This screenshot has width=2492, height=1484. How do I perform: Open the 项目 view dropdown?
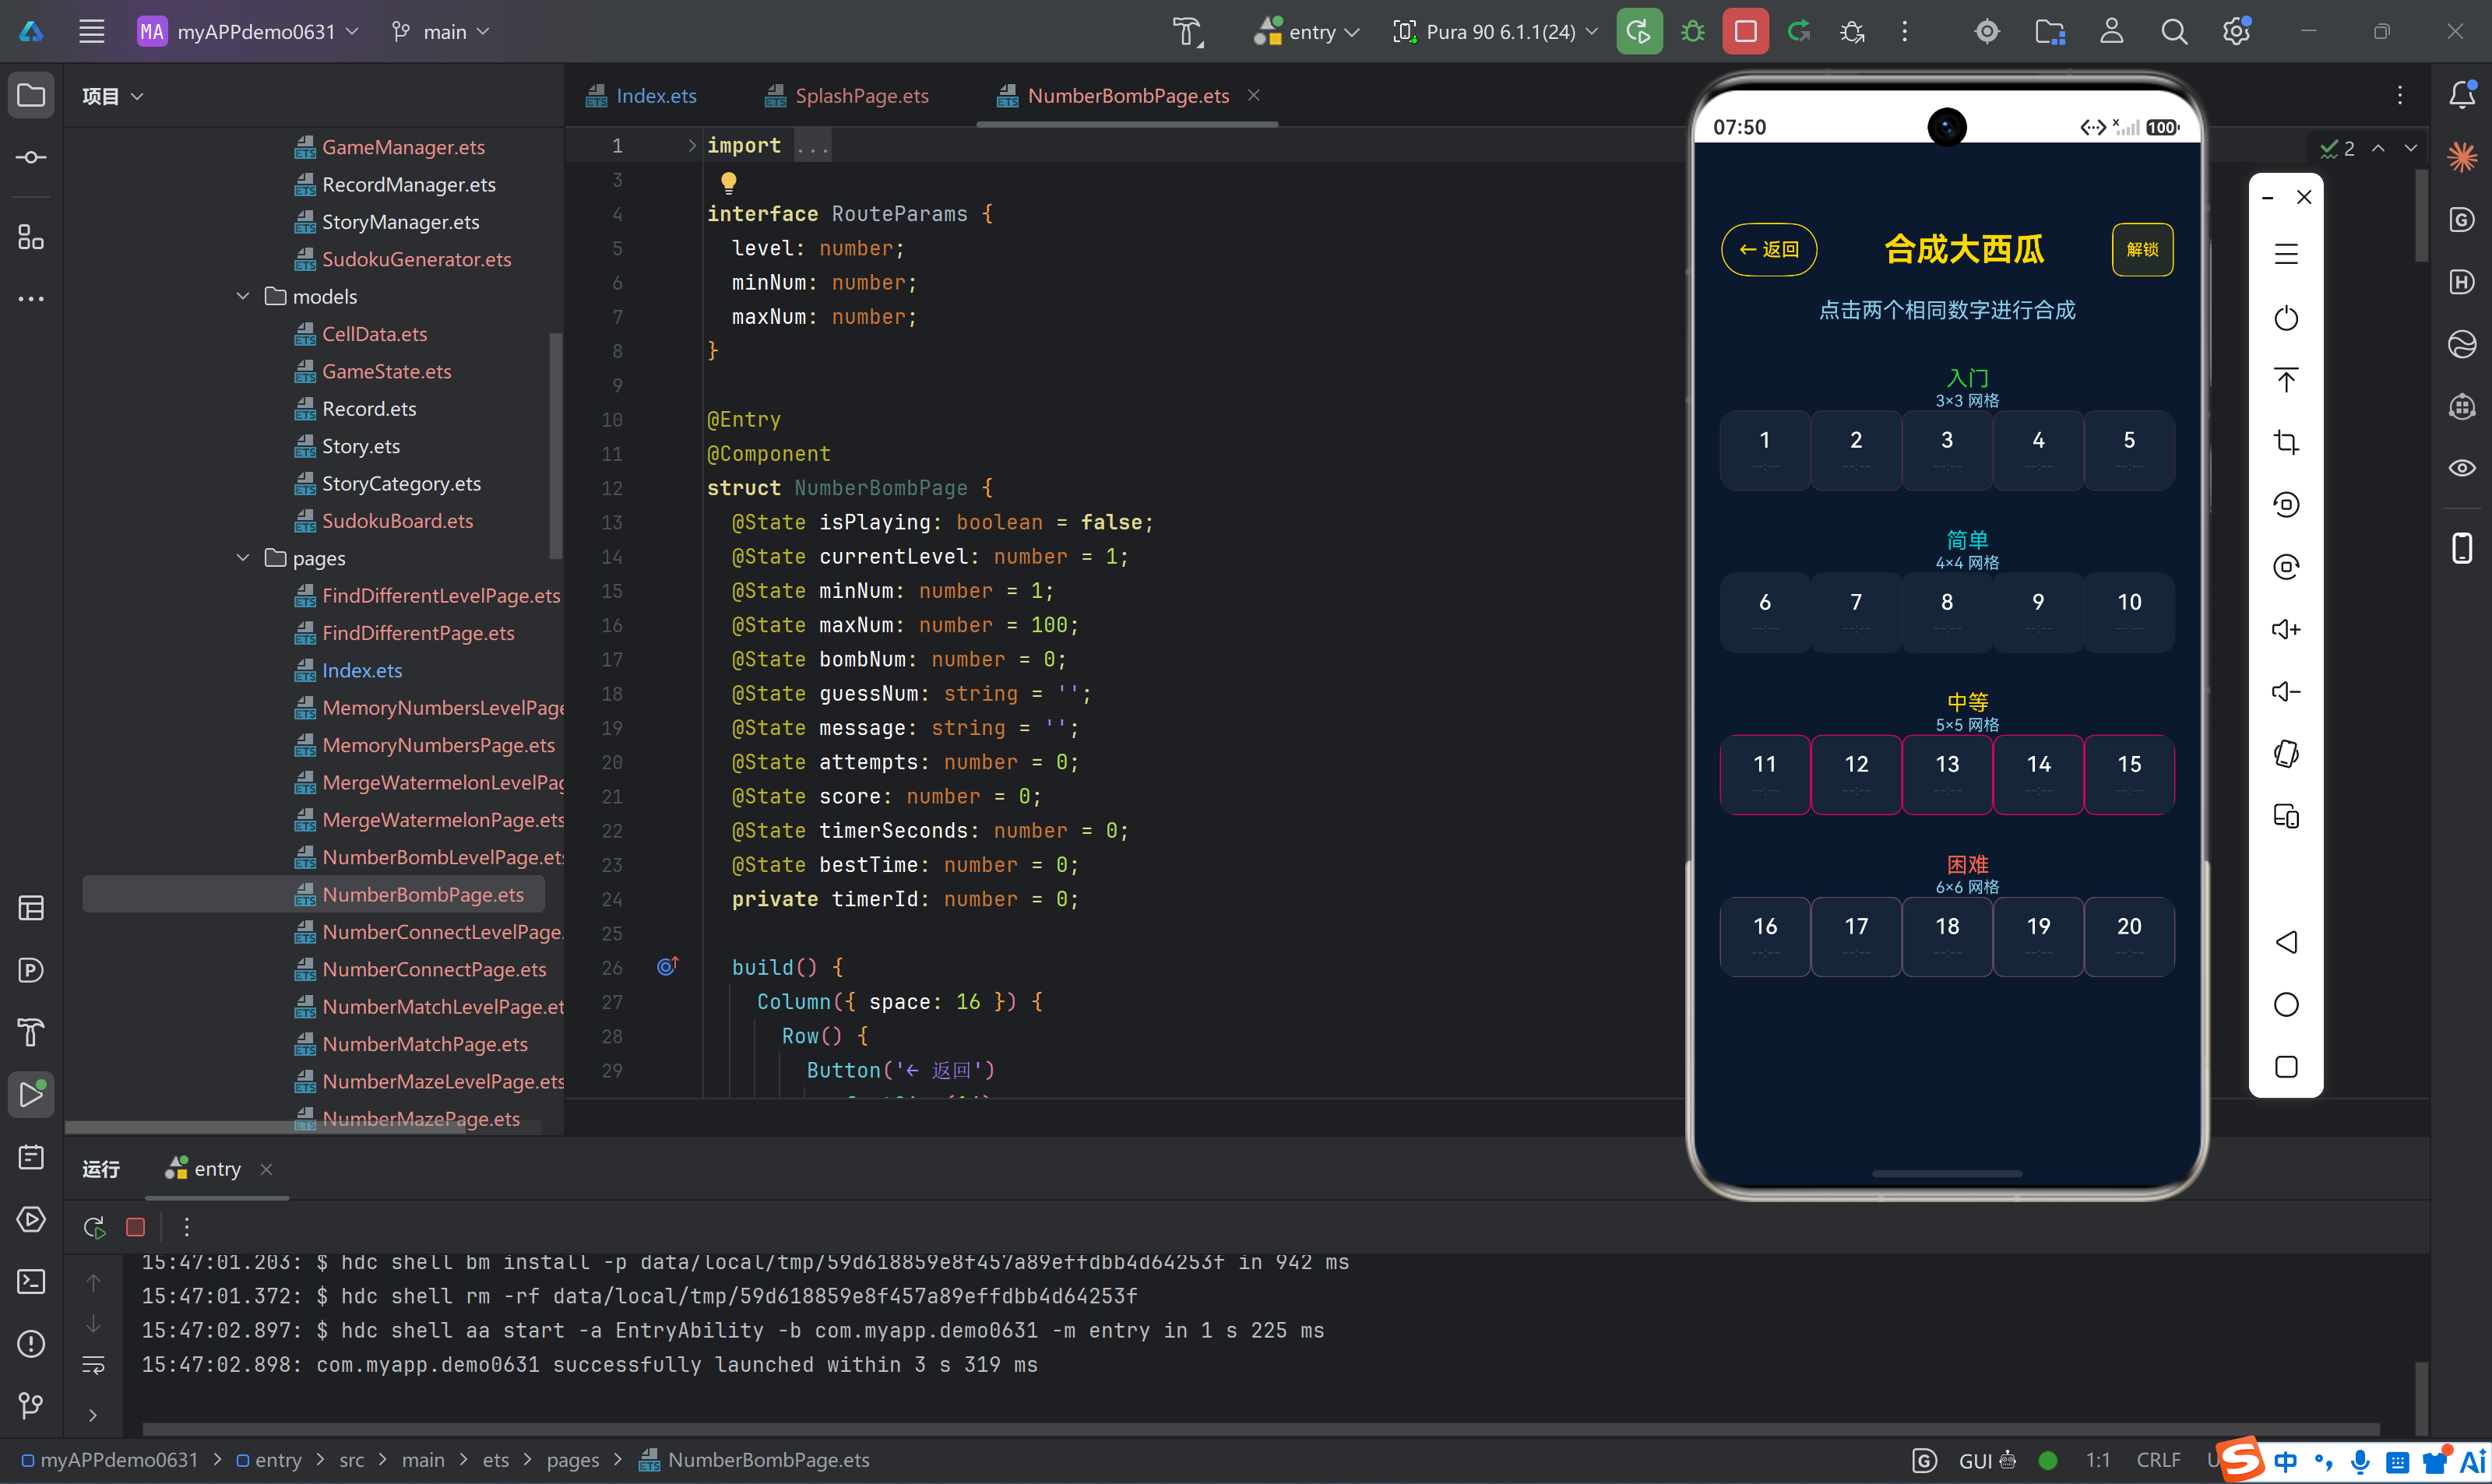112,96
